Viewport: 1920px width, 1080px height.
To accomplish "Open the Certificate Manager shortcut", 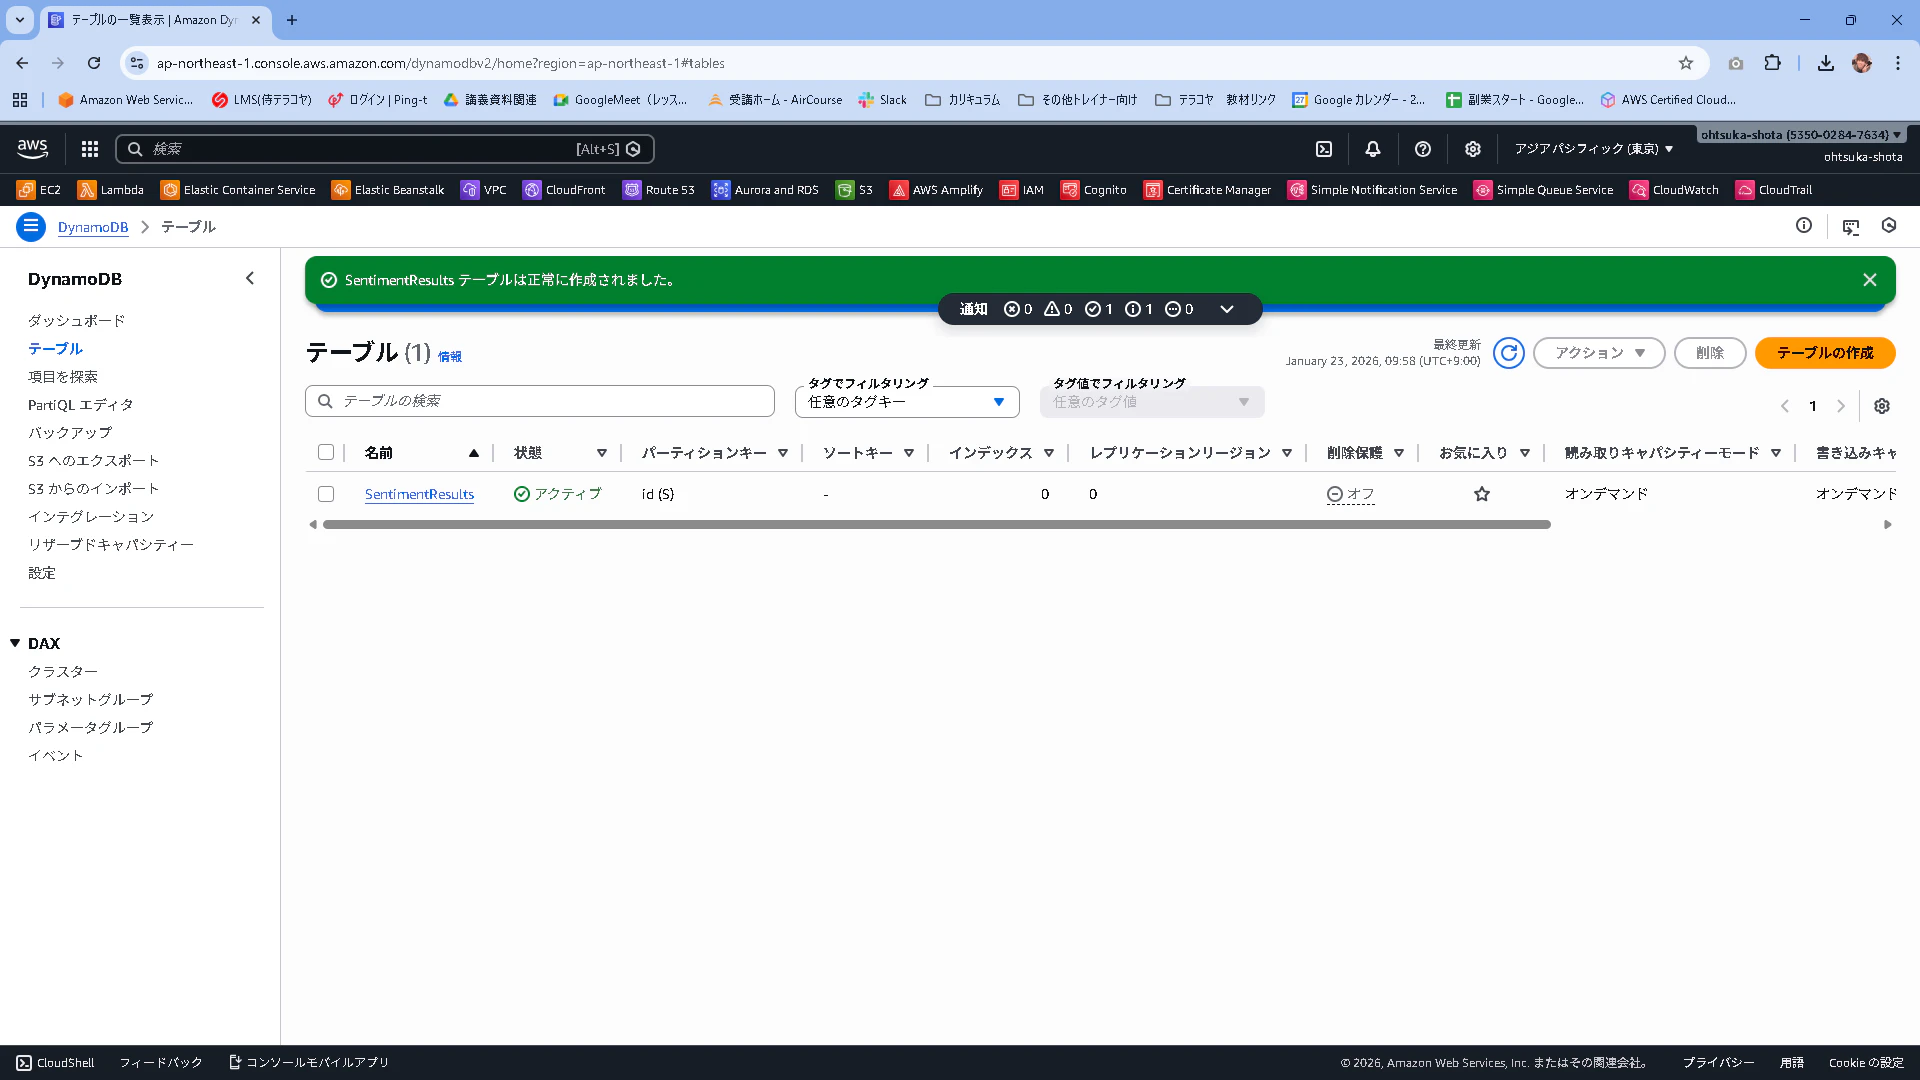I will 1208,190.
